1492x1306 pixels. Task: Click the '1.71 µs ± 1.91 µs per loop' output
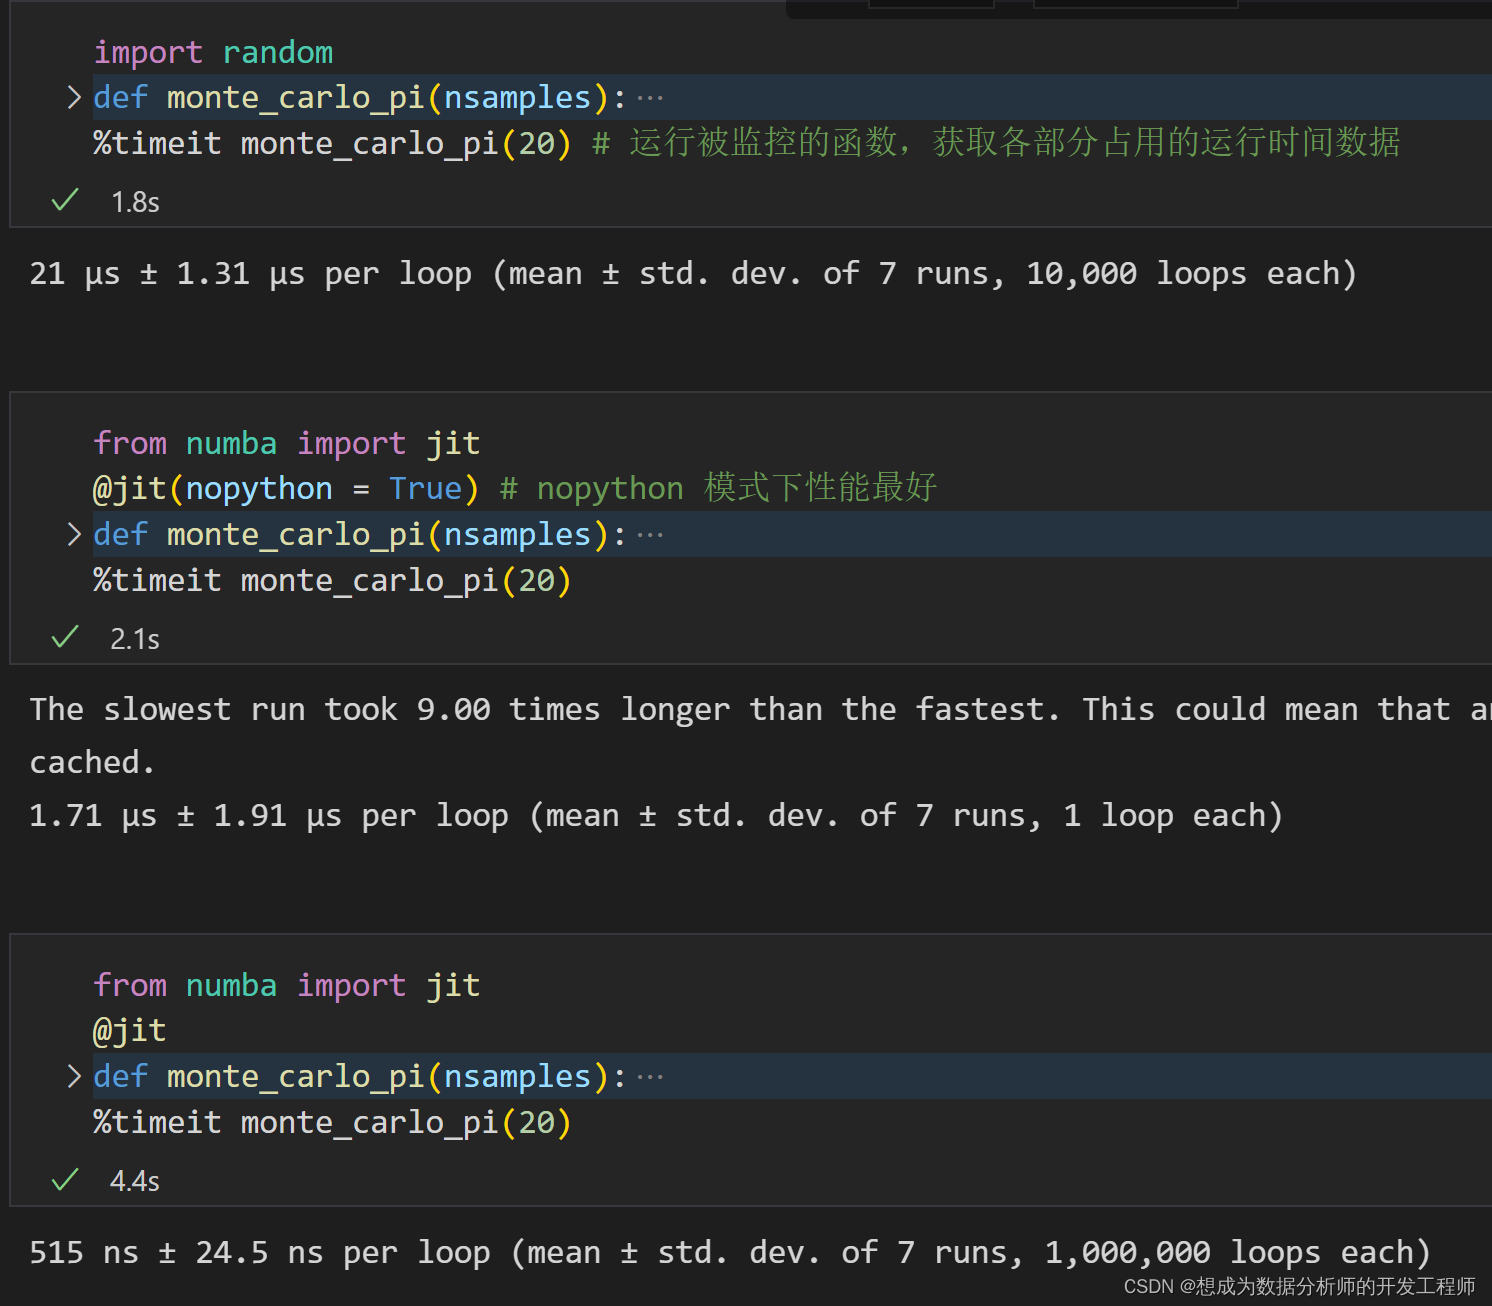656,815
